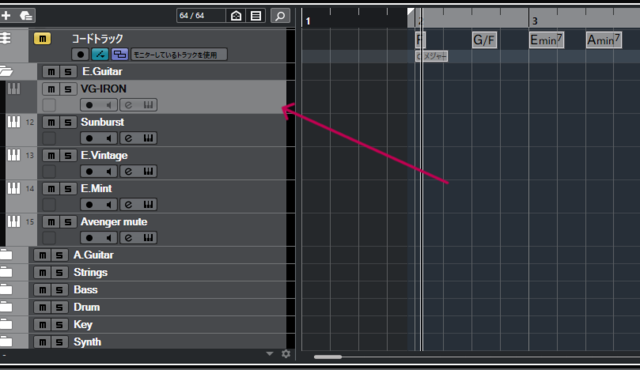Solo the E.Vintage track

[x=68, y=155]
